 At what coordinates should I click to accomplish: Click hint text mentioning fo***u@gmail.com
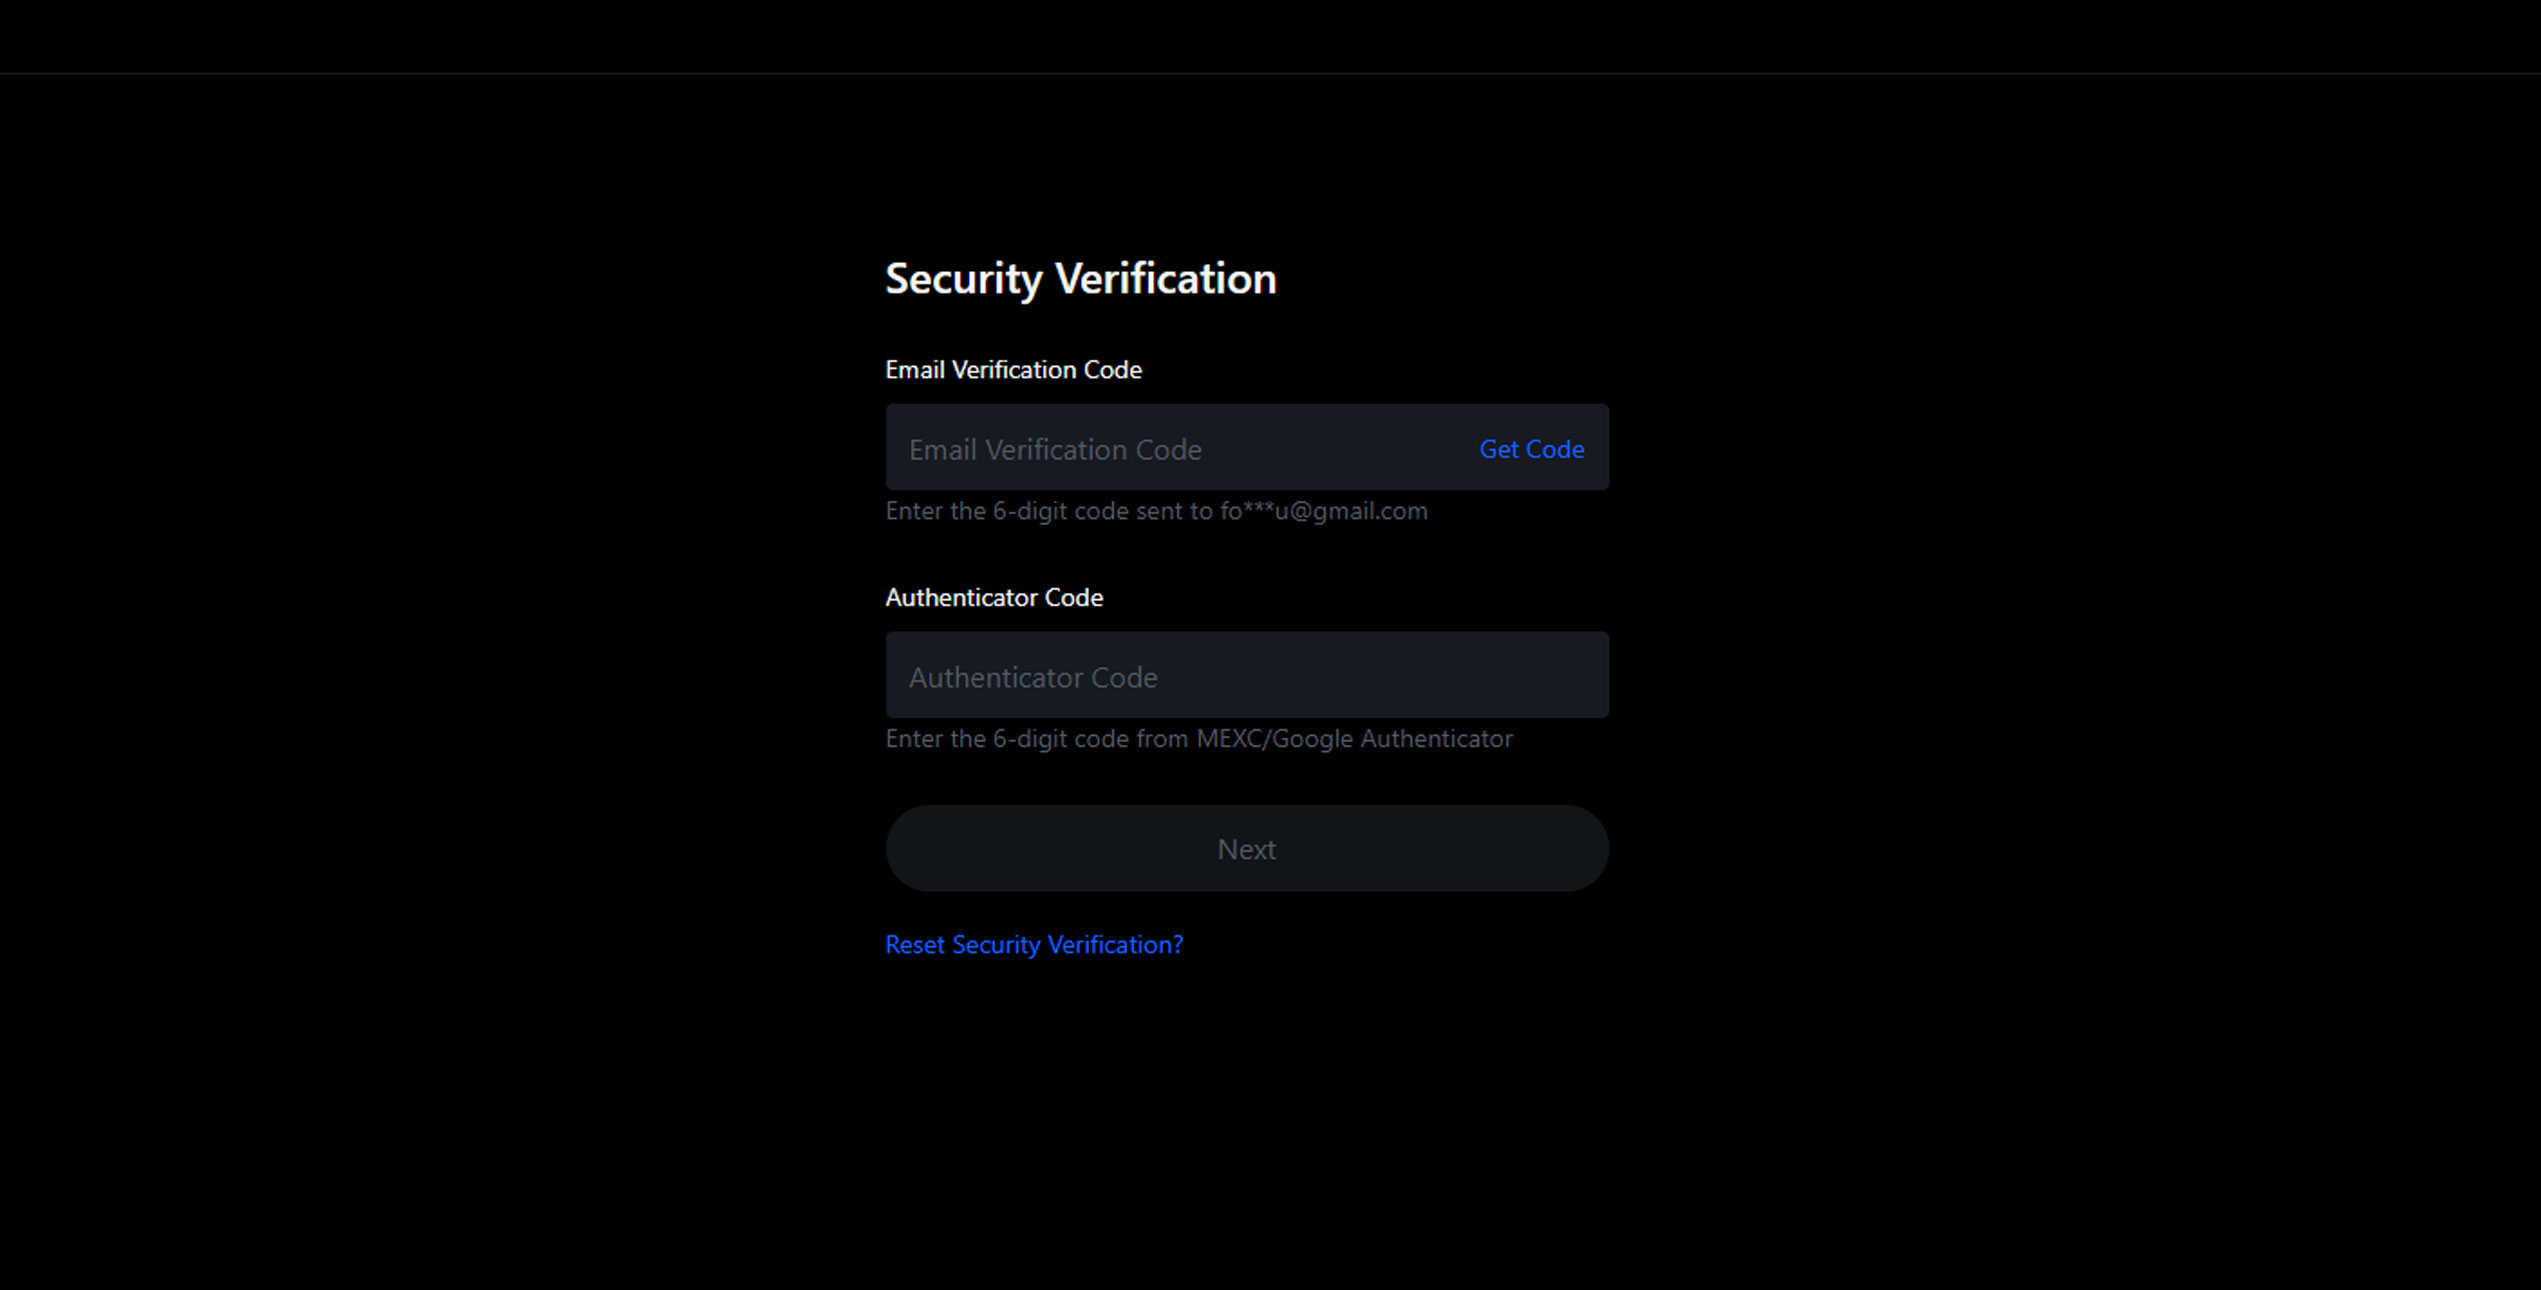pos(1156,511)
